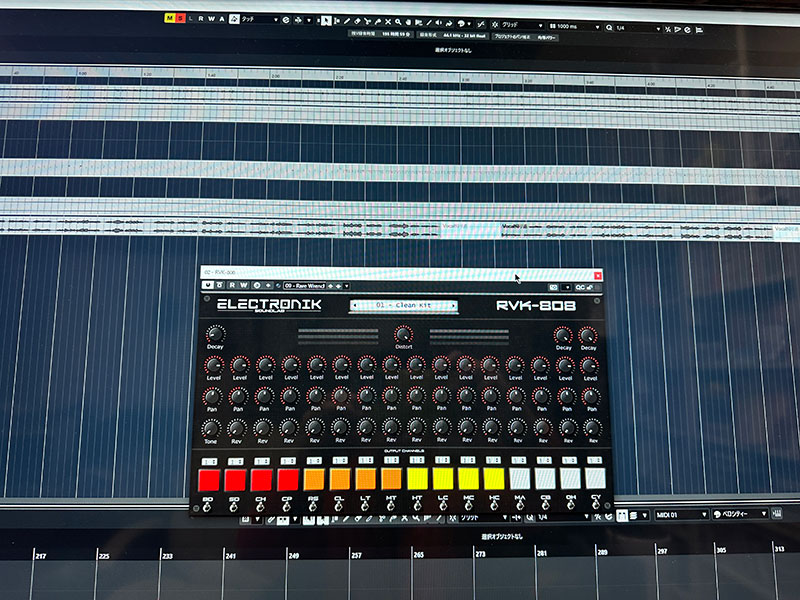Toggle the red S solo button

click(180, 18)
